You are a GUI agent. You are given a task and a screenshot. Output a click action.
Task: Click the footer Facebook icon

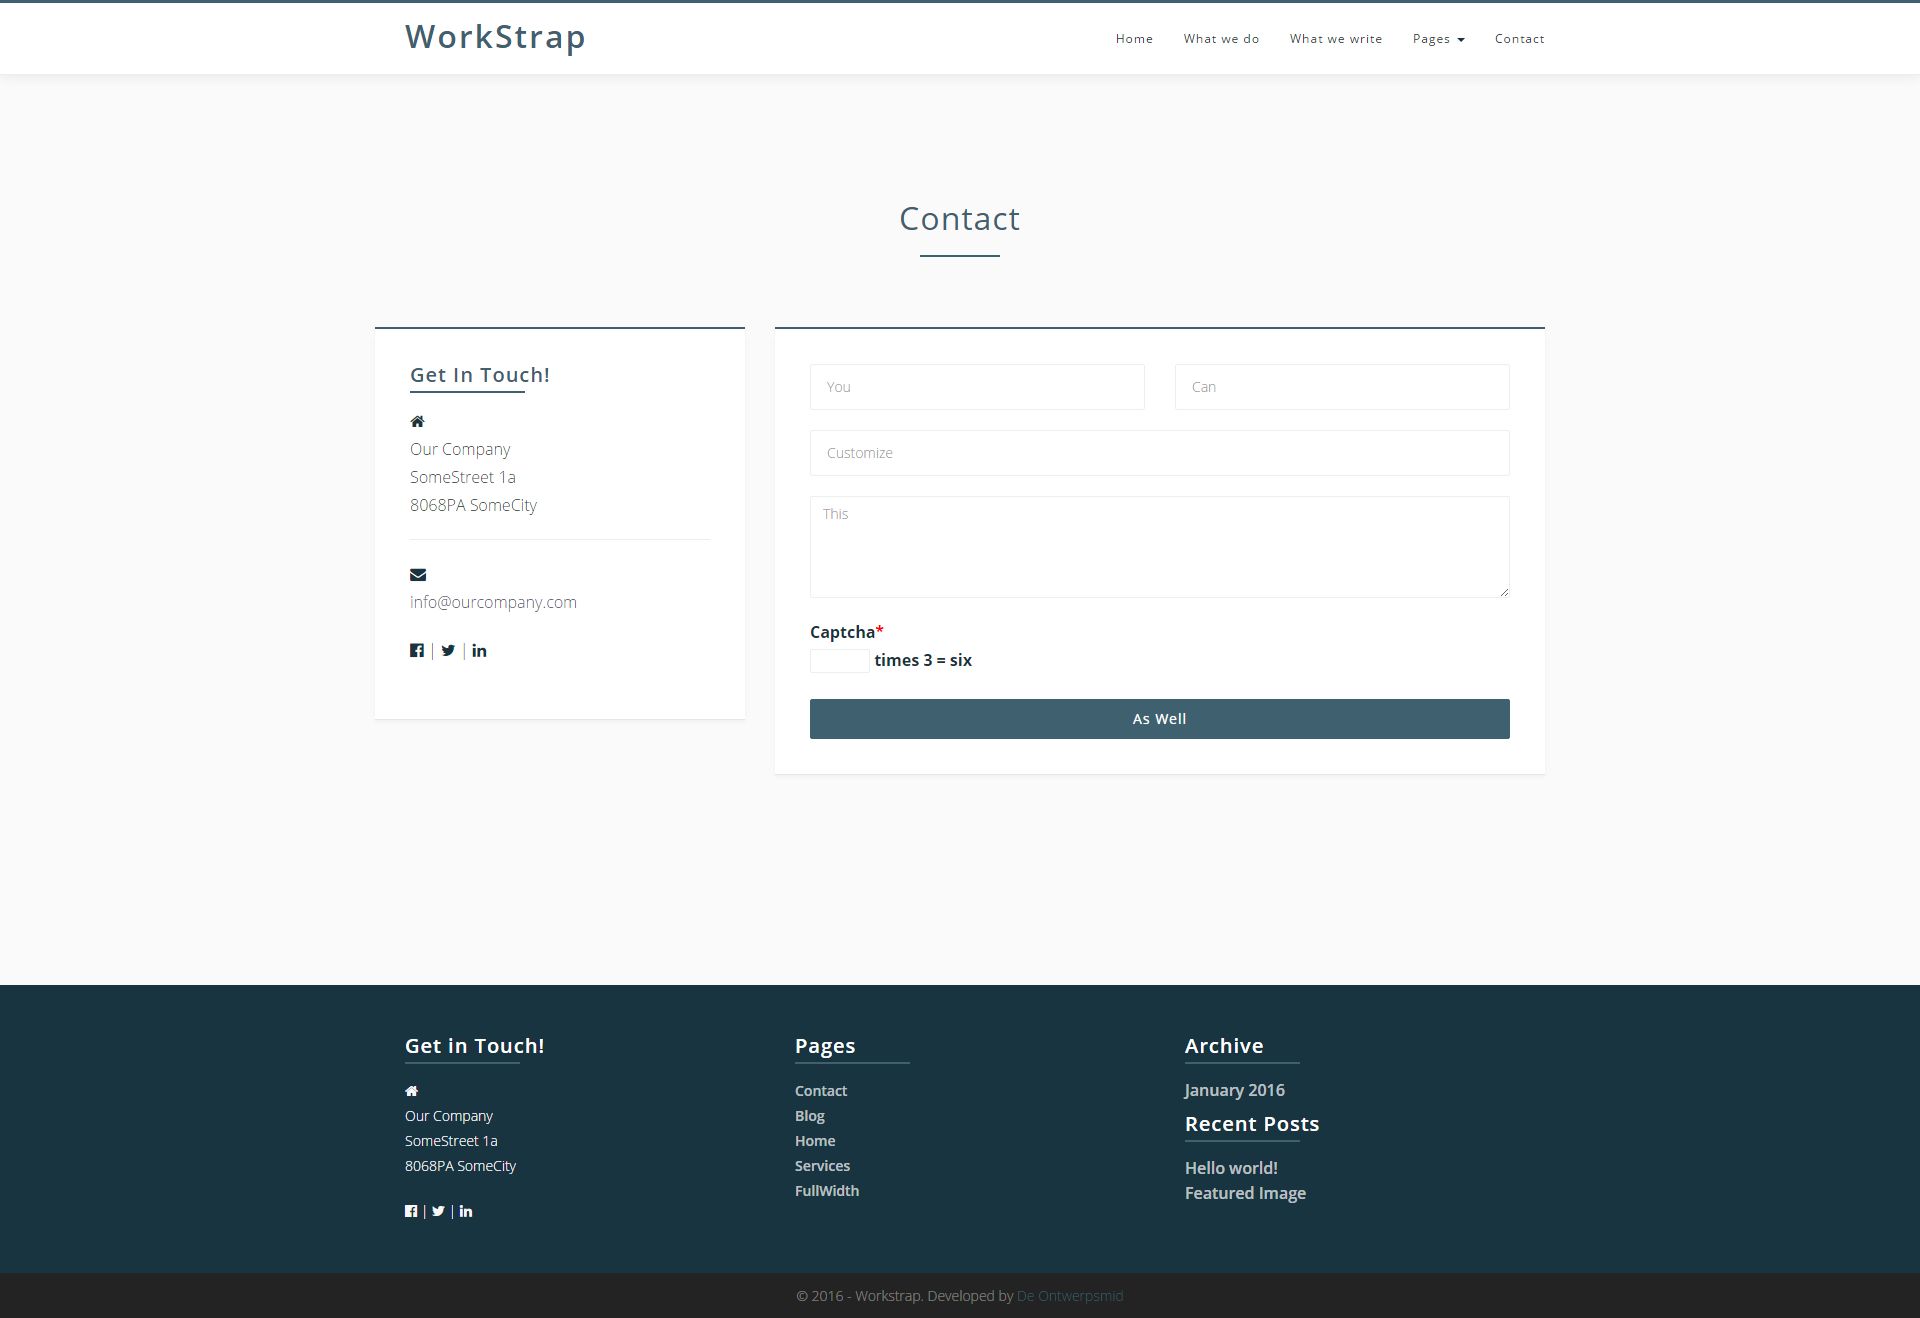(411, 1211)
